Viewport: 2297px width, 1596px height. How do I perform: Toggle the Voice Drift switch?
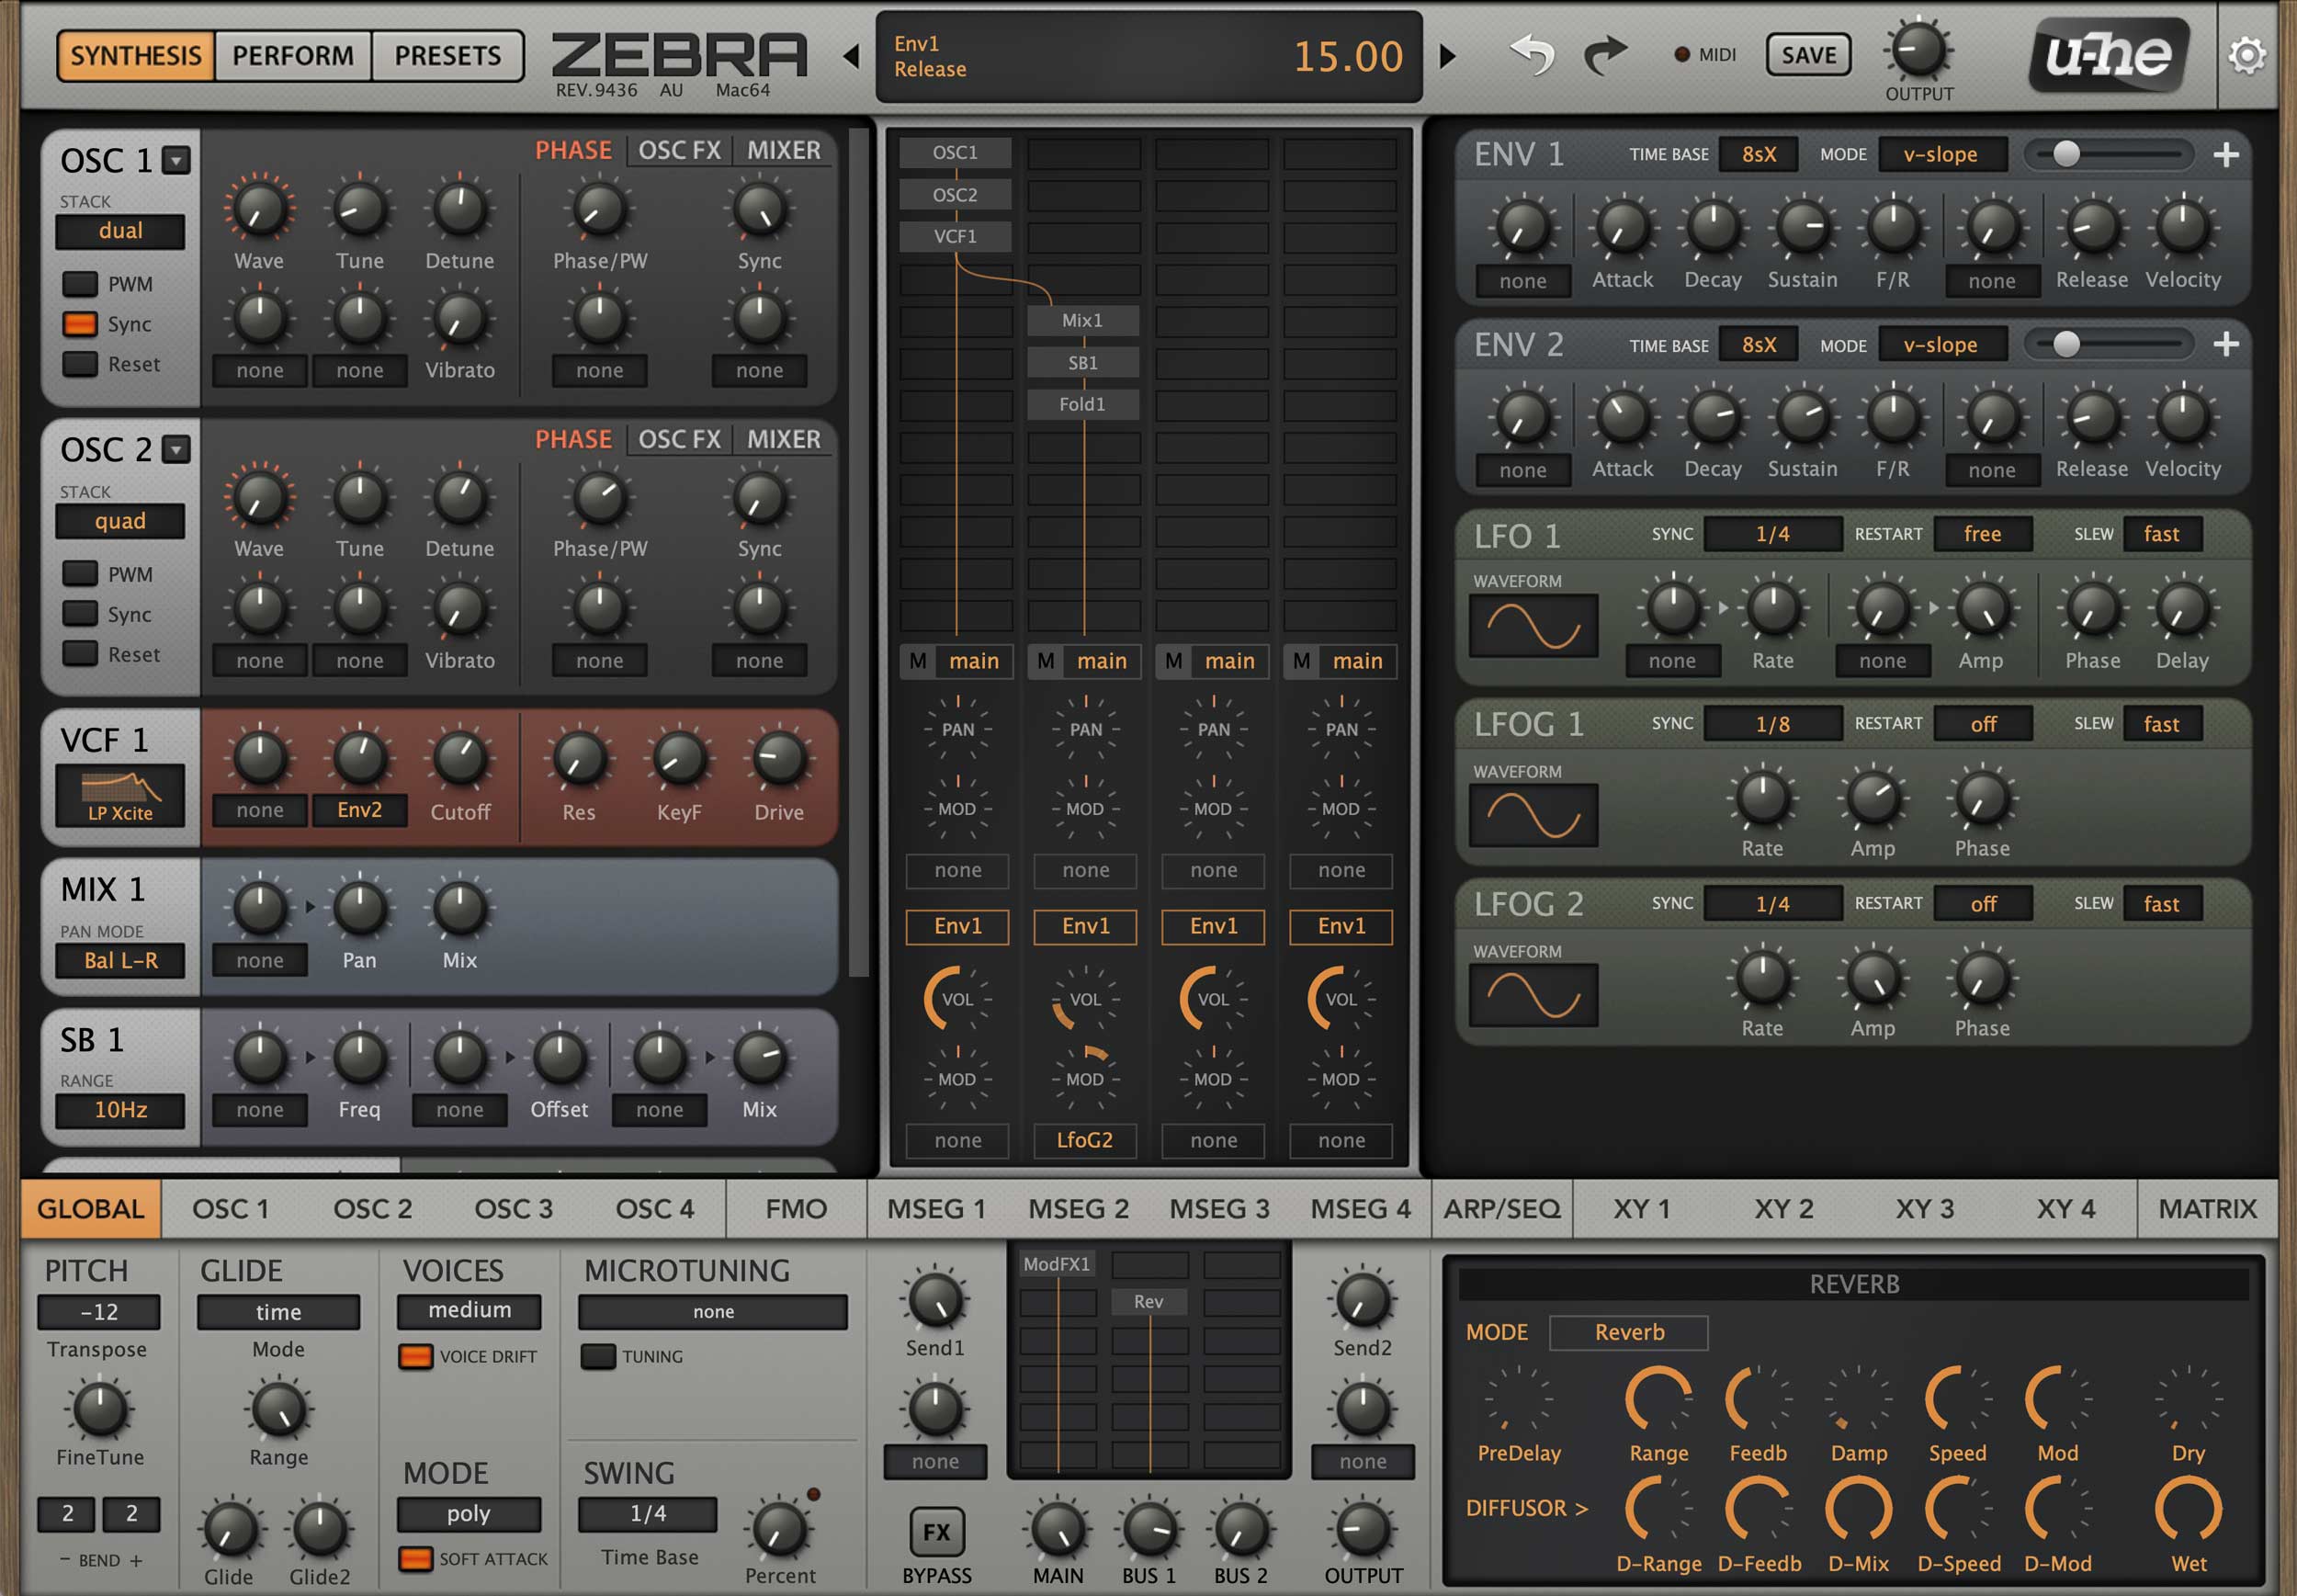tap(415, 1357)
